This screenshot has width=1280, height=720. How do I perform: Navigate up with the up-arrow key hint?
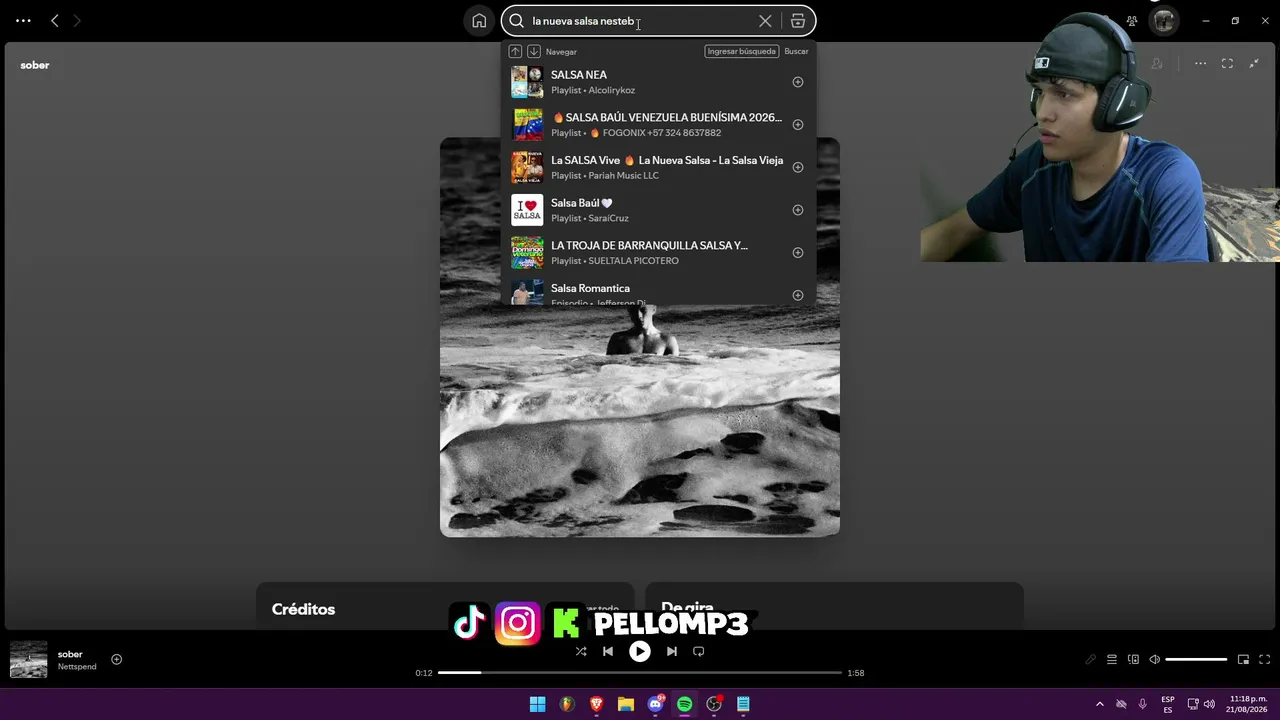click(515, 51)
